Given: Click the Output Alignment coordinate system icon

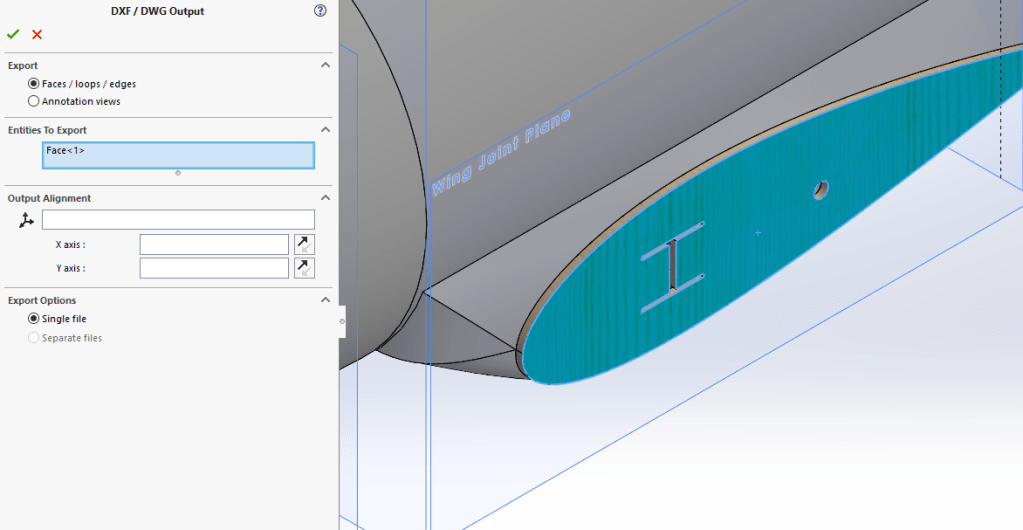Looking at the screenshot, I should pyautogui.click(x=26, y=220).
